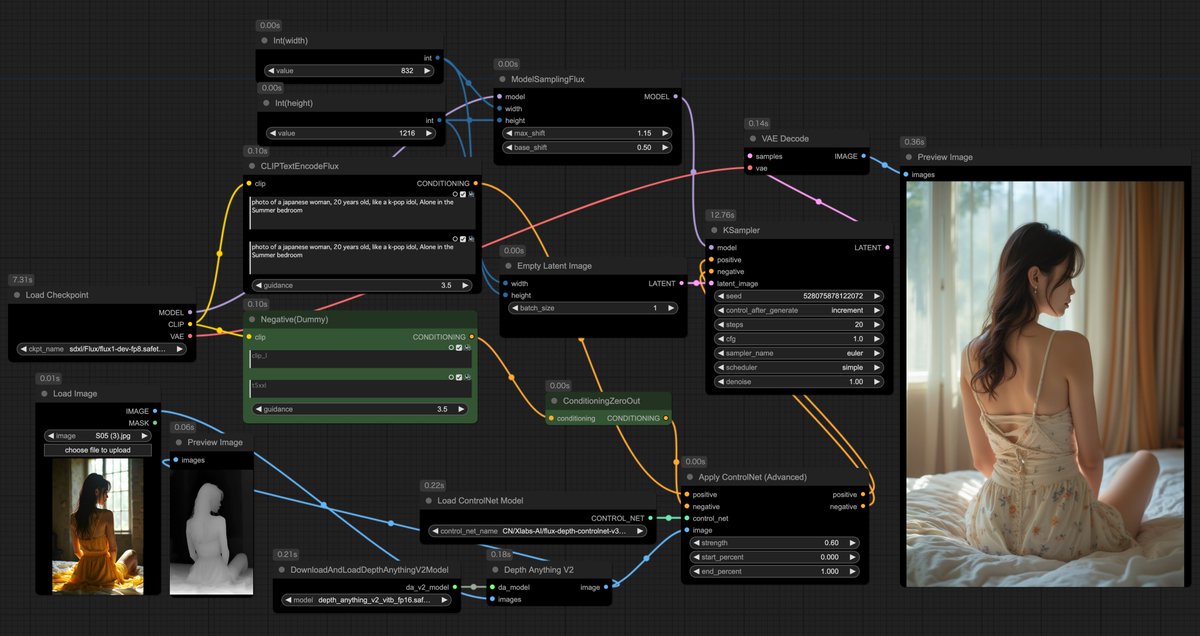Collapse the CLIPTextEncodeFlux node using its title dot
1200x636 pixels.
tap(252, 166)
